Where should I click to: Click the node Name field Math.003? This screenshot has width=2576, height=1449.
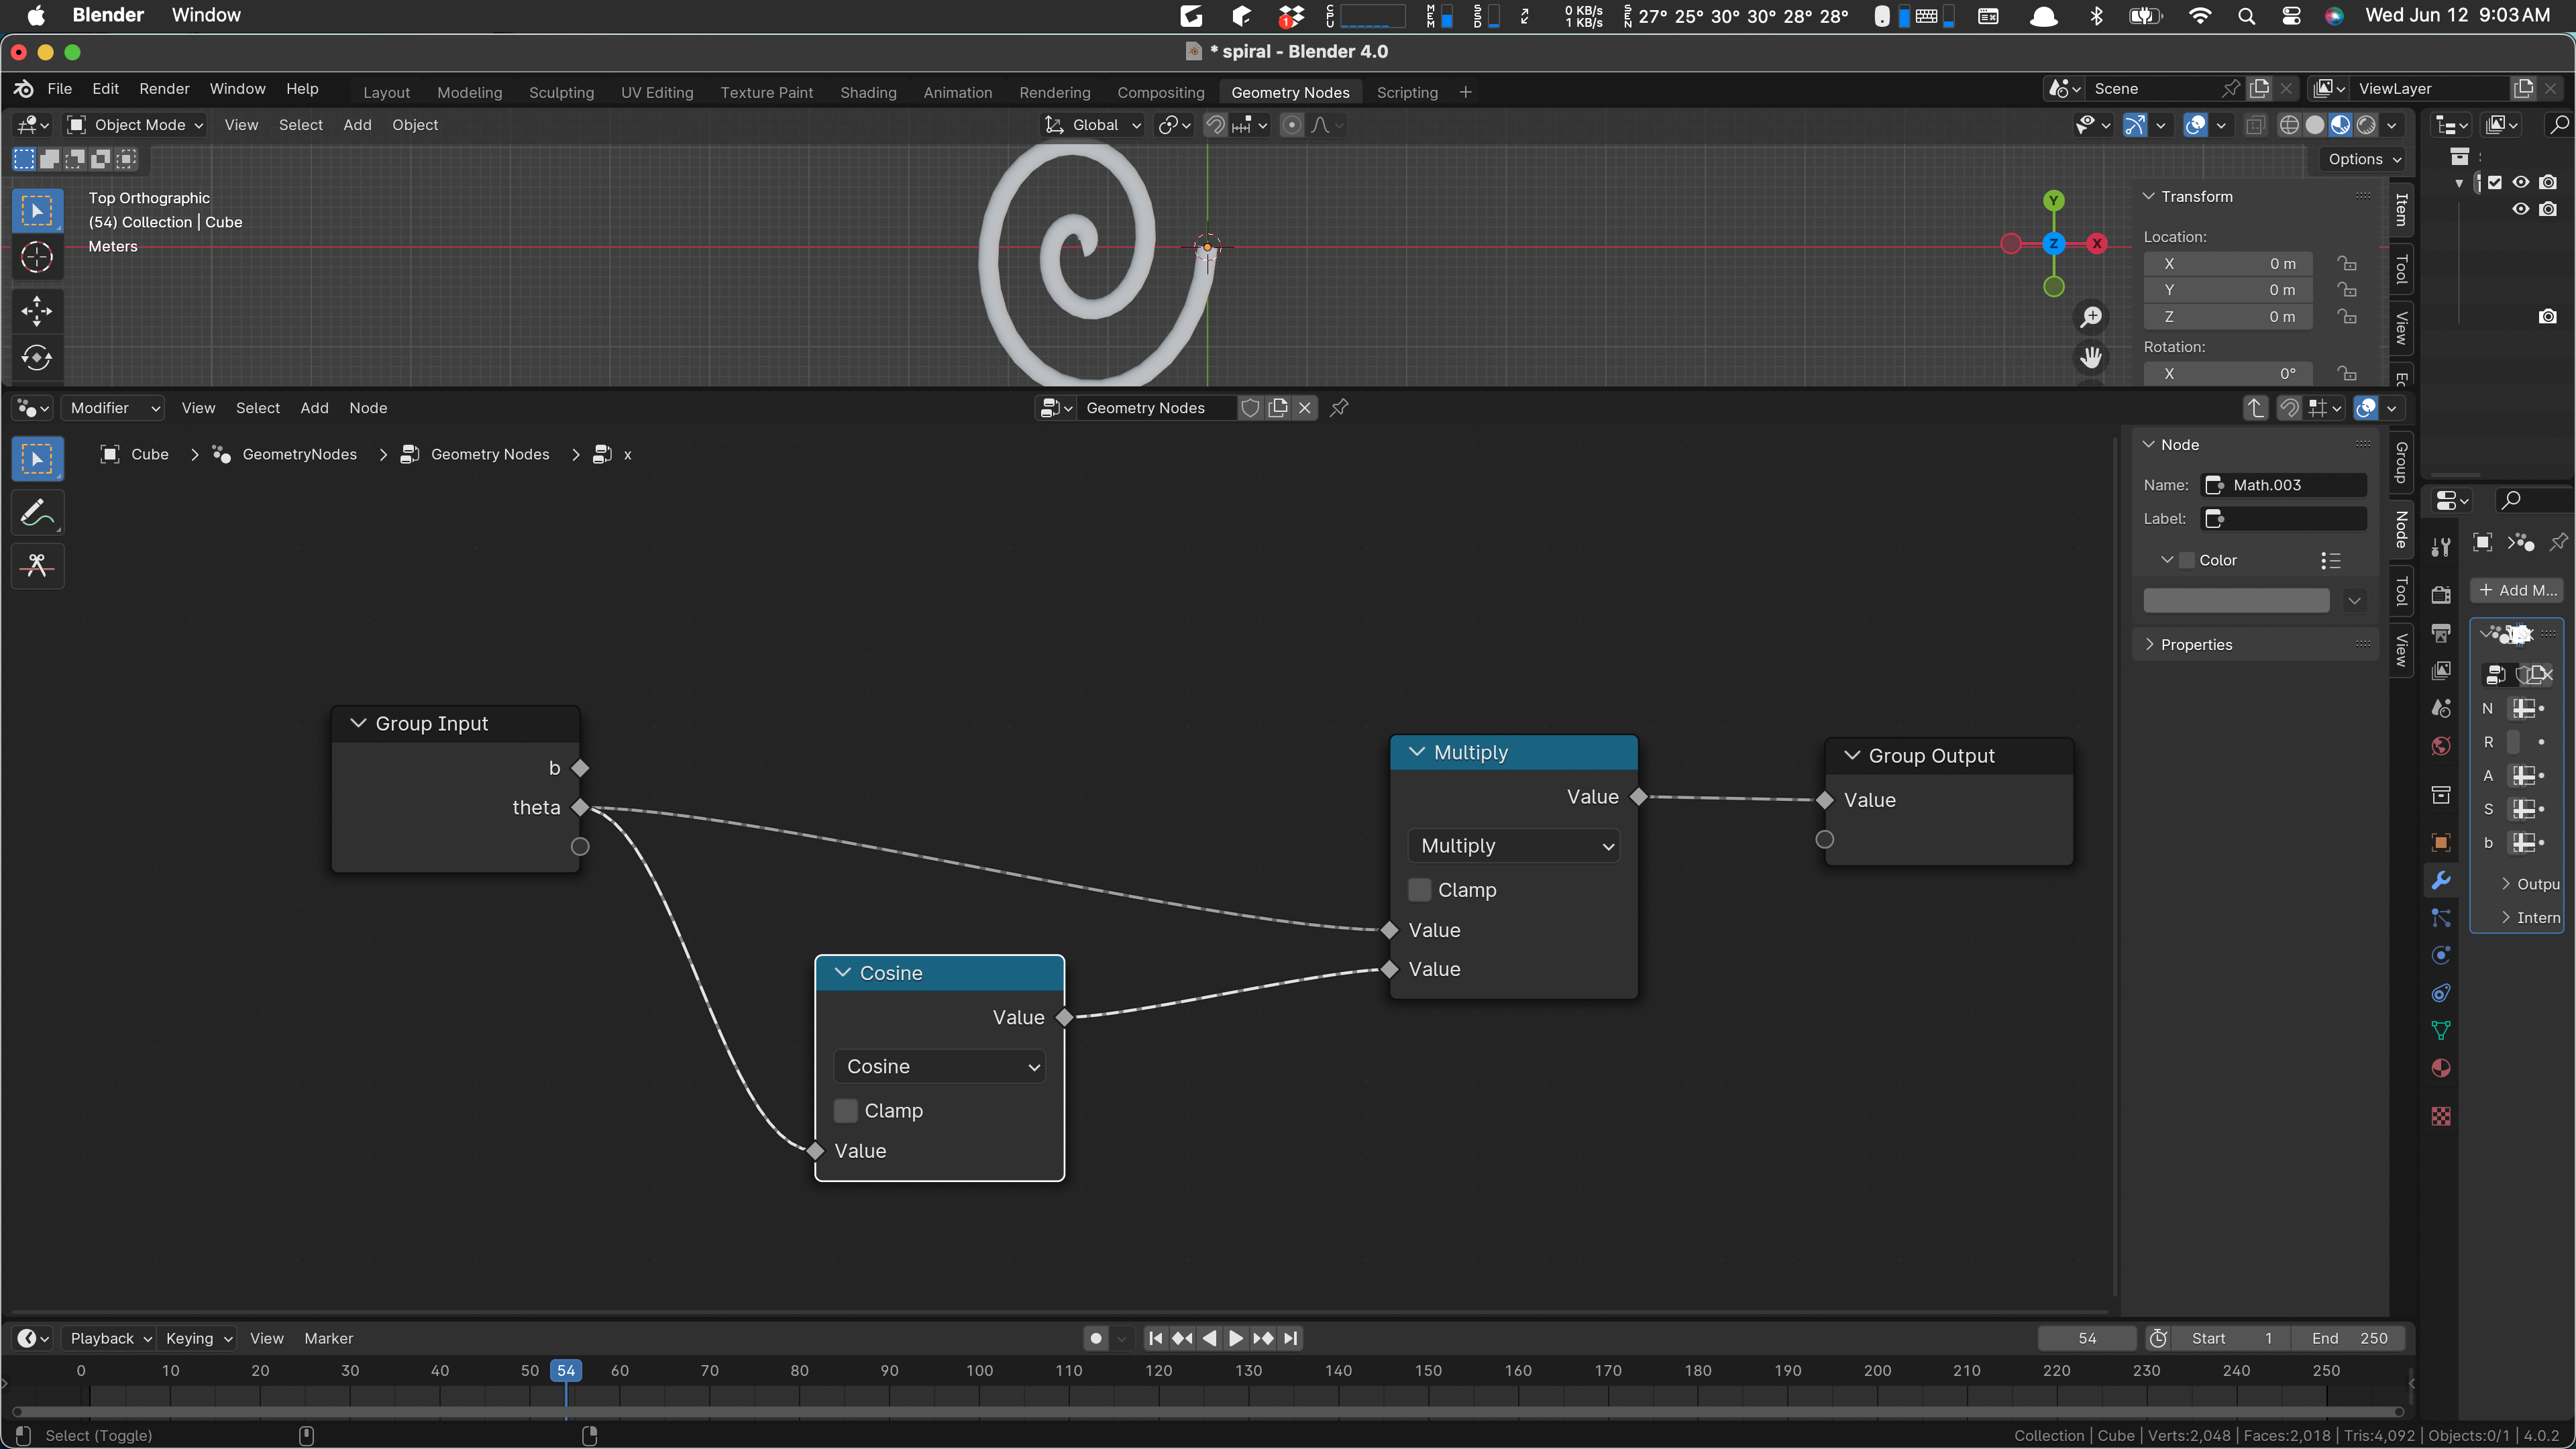(x=2284, y=485)
